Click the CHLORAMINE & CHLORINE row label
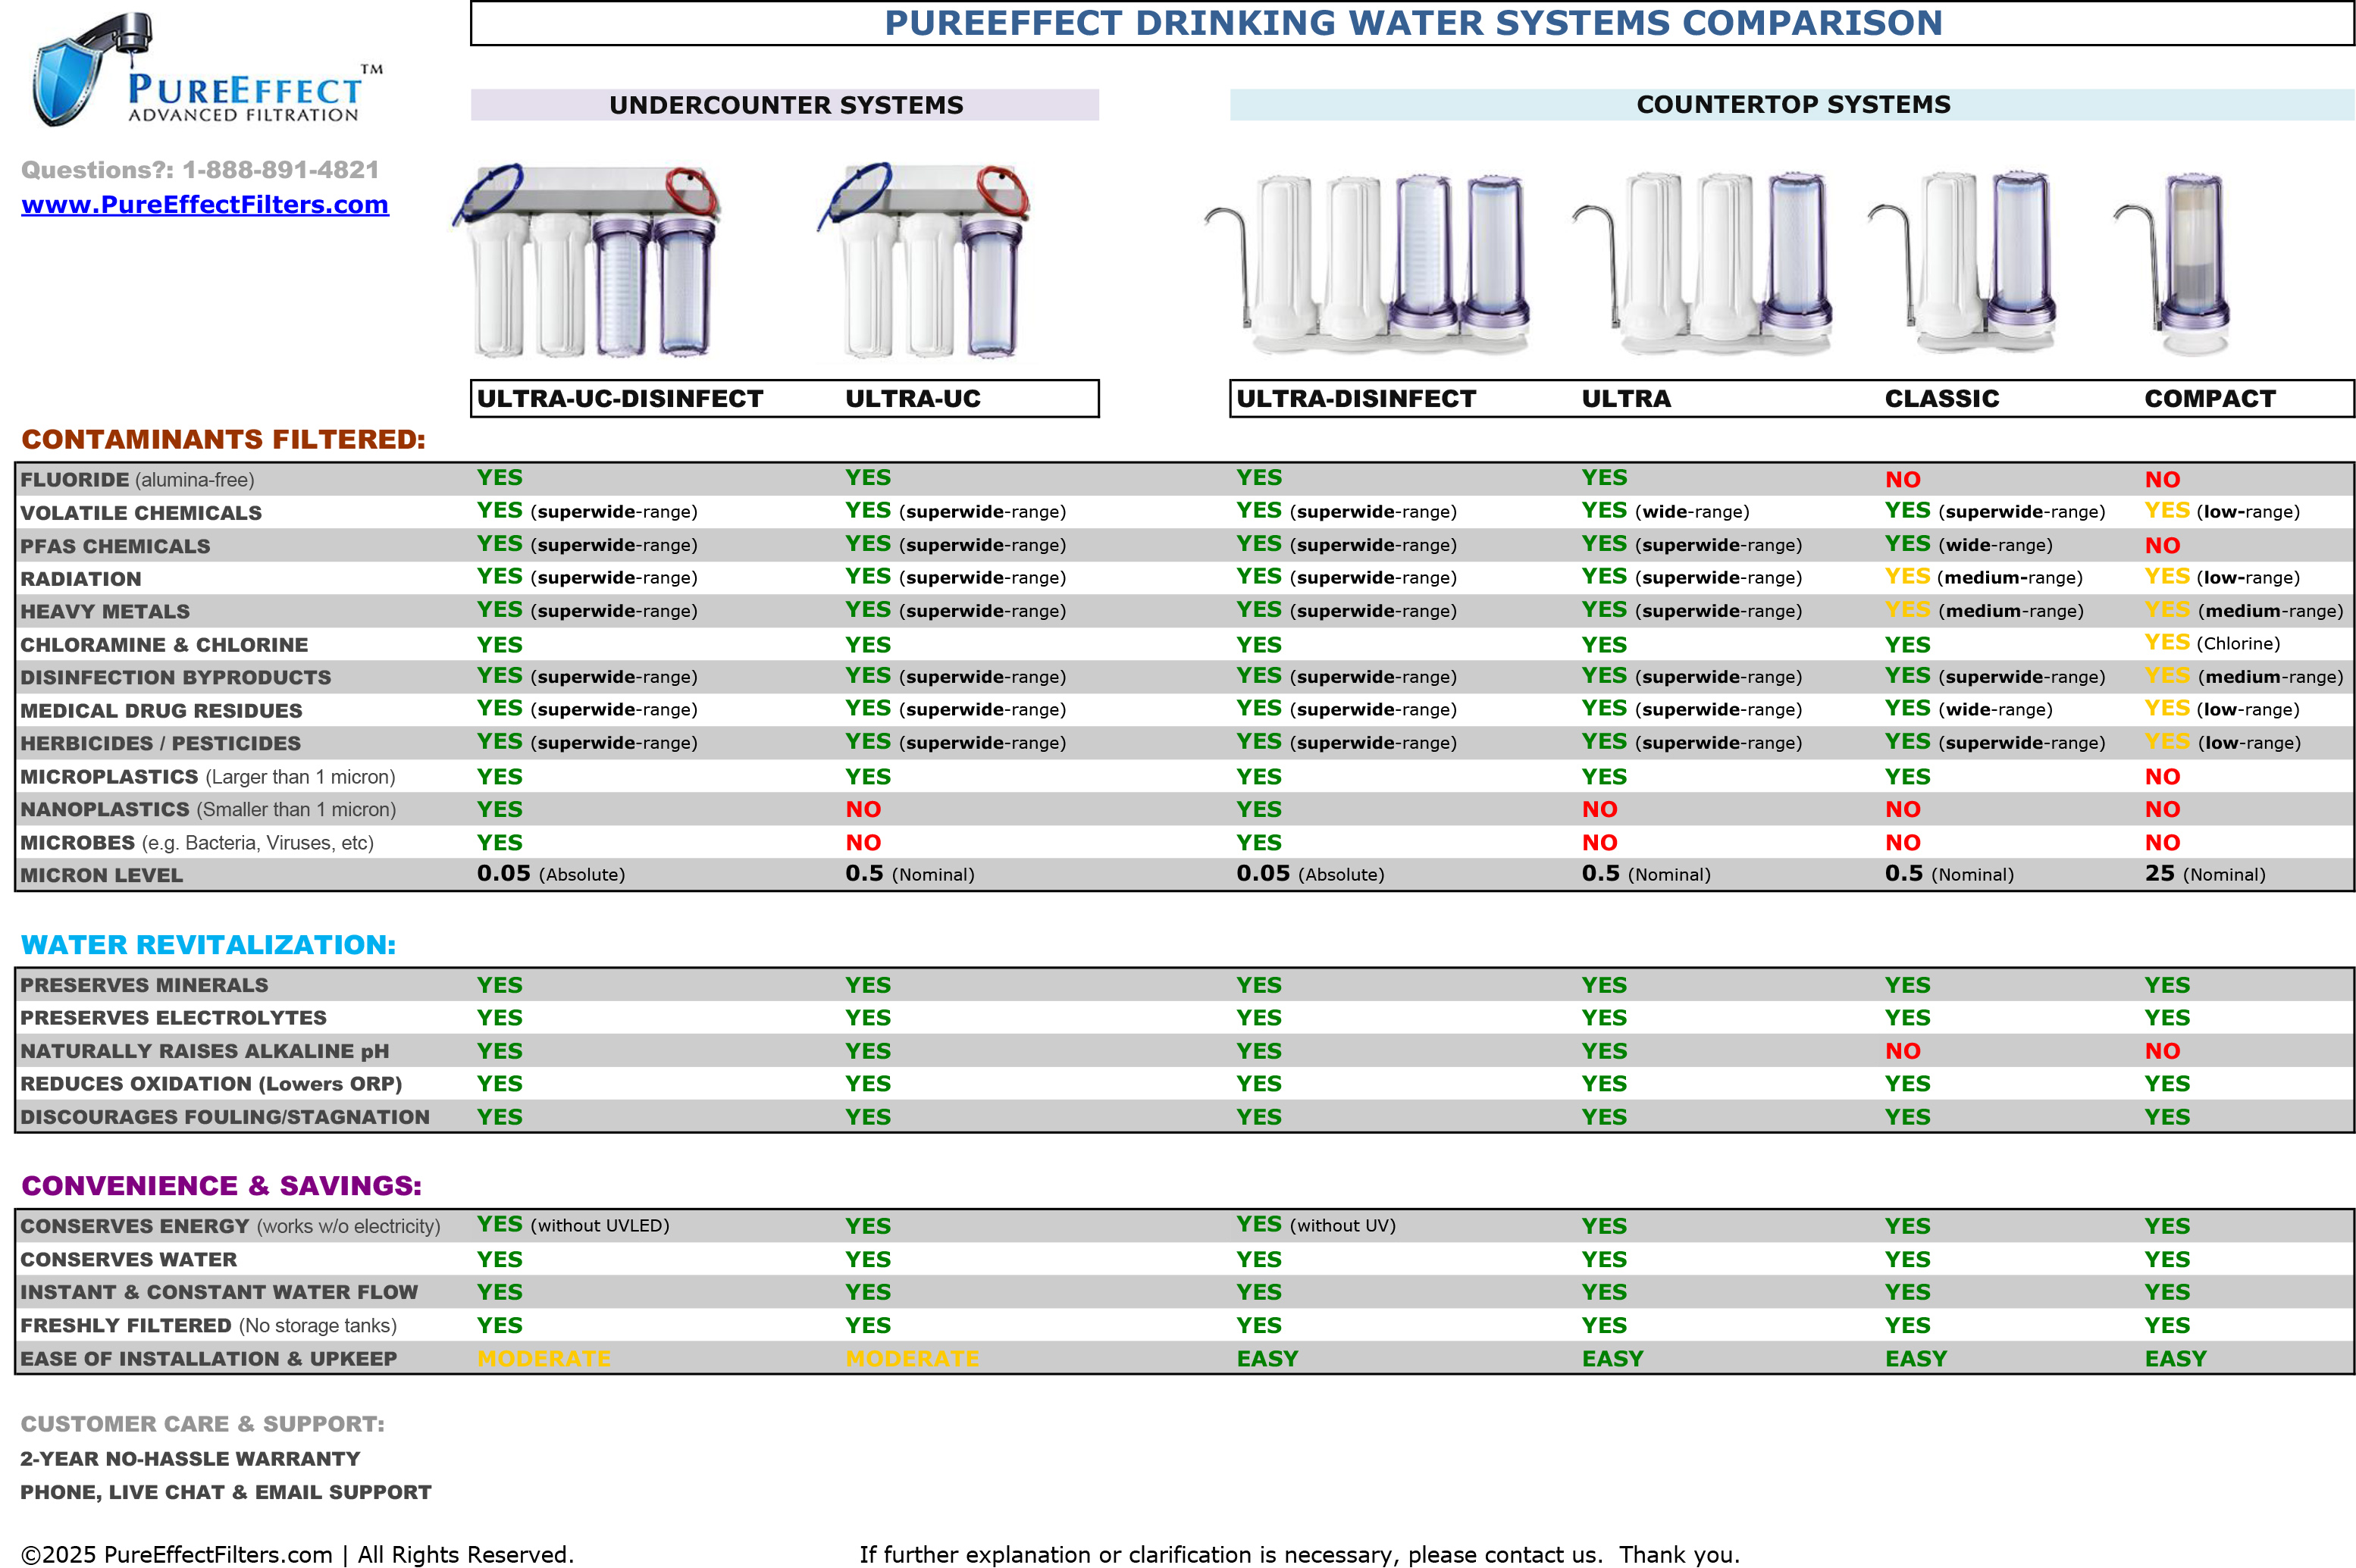Viewport: 2356px width, 1568px height. [x=165, y=645]
